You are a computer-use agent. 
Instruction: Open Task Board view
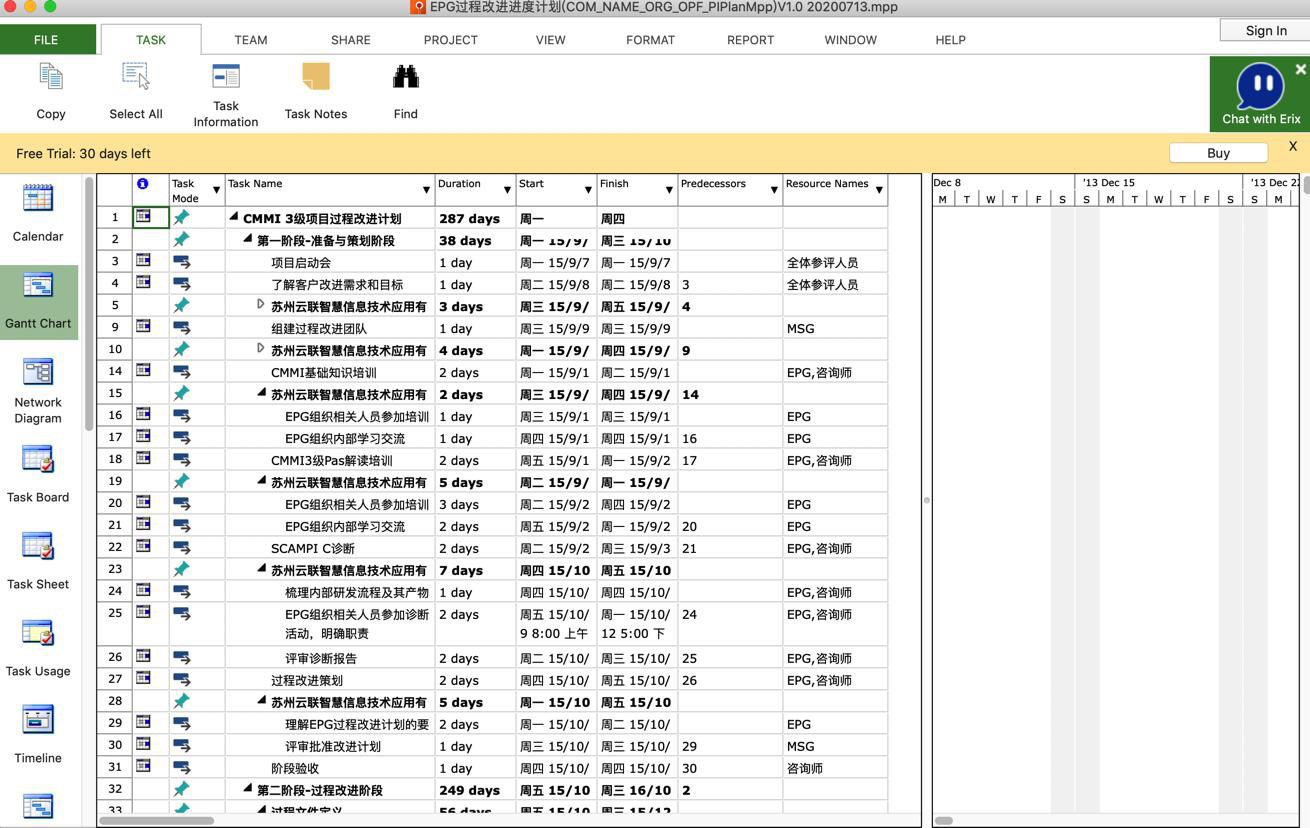pyautogui.click(x=38, y=474)
